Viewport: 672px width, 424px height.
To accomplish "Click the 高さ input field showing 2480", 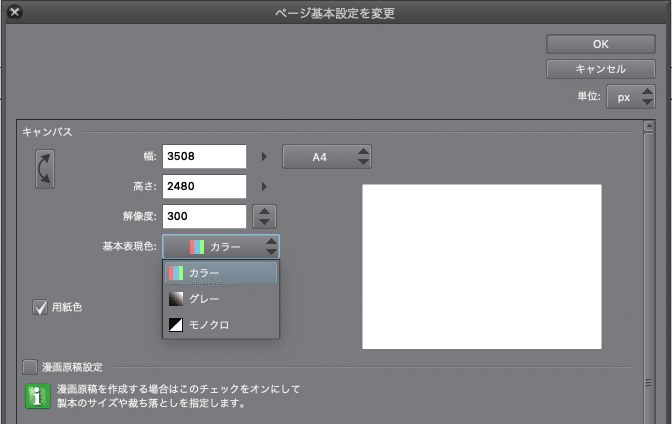I will (x=204, y=186).
